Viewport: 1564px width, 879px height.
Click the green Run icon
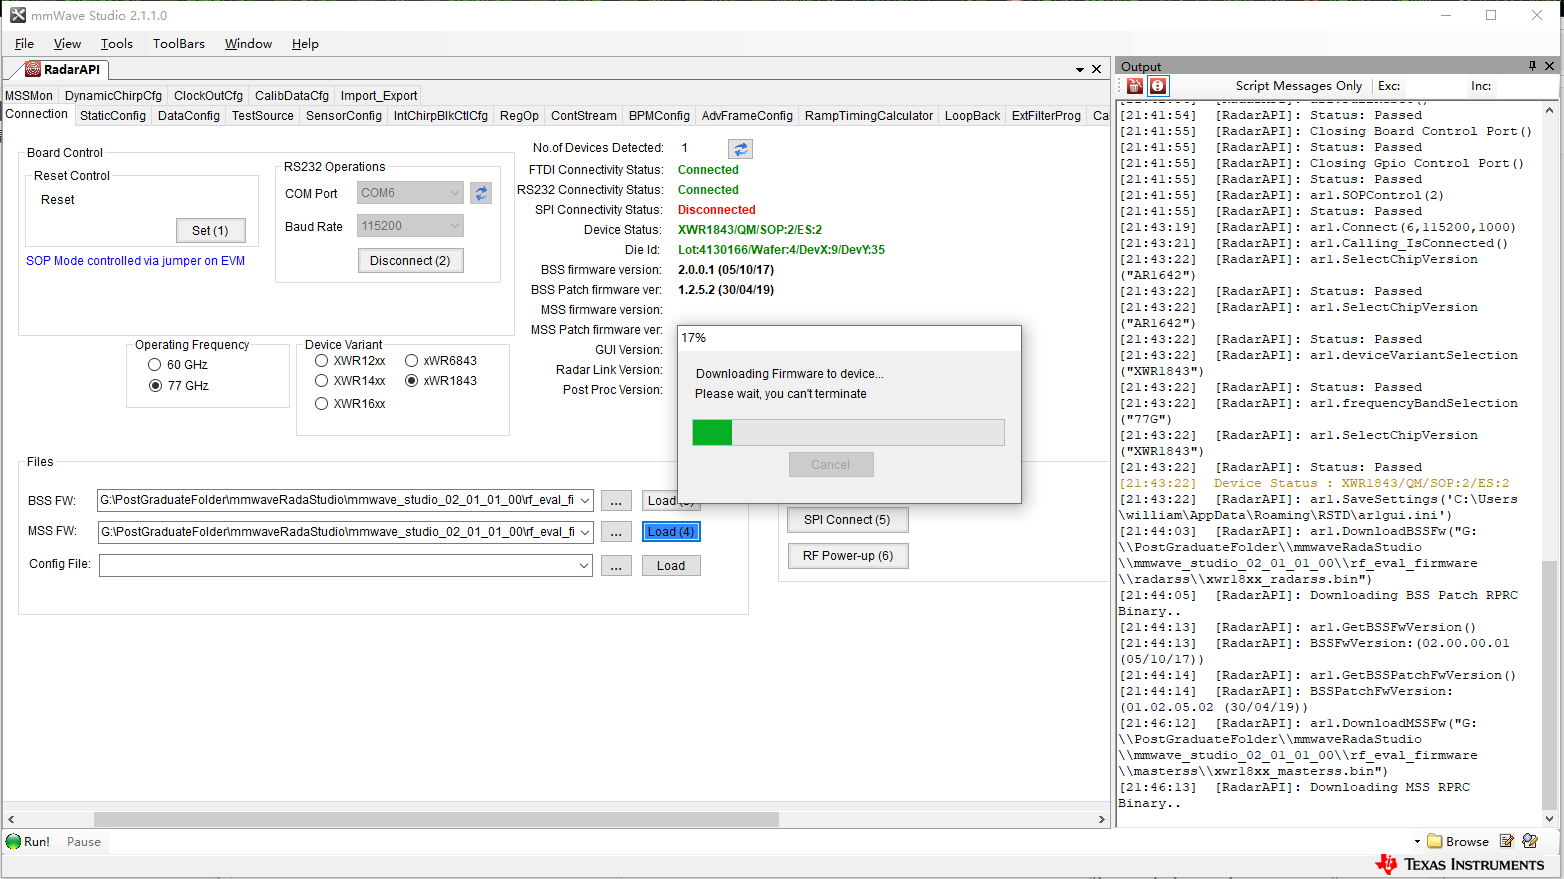13,842
